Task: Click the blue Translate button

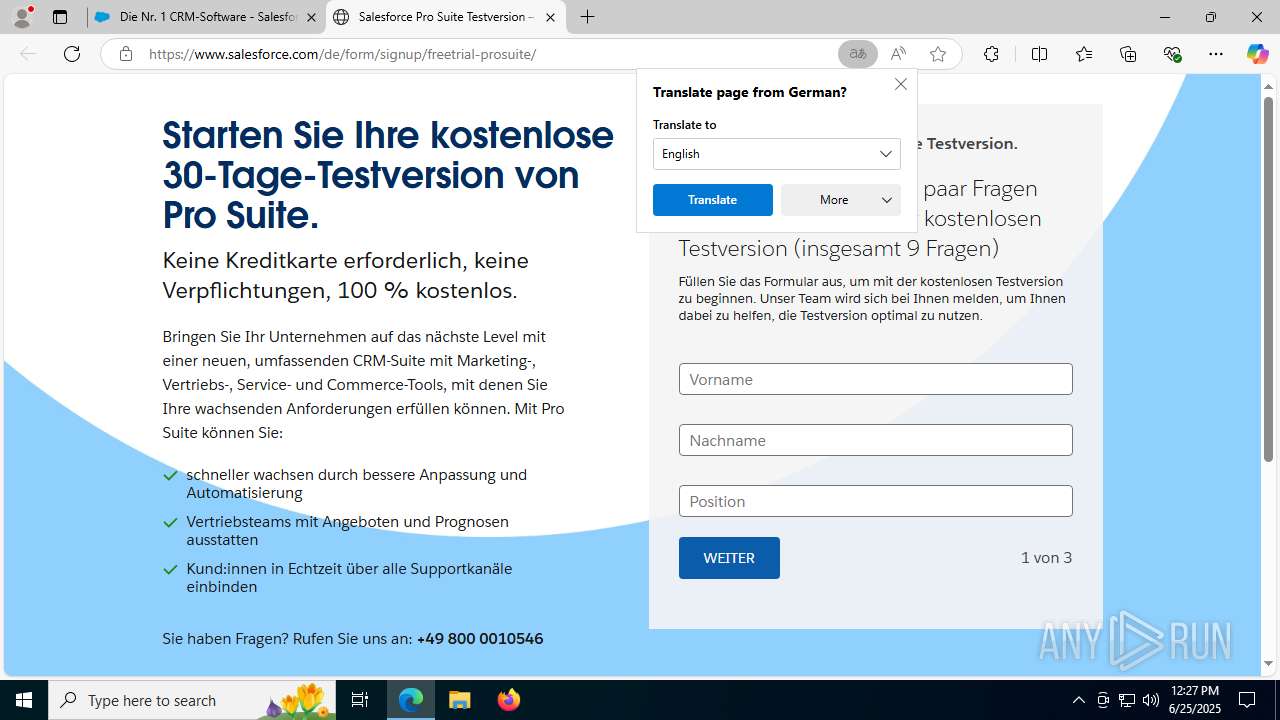Action: coord(713,200)
